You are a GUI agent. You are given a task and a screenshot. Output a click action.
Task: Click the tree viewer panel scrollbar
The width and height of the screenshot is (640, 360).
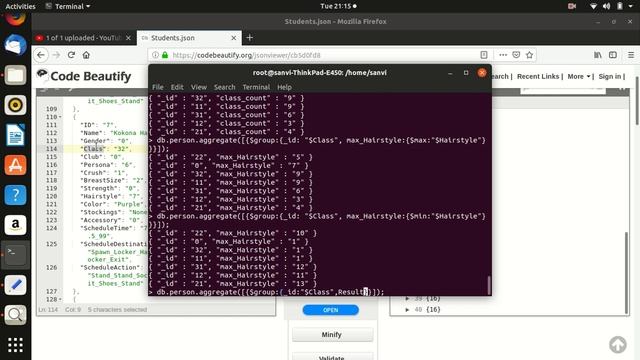[x=626, y=272]
